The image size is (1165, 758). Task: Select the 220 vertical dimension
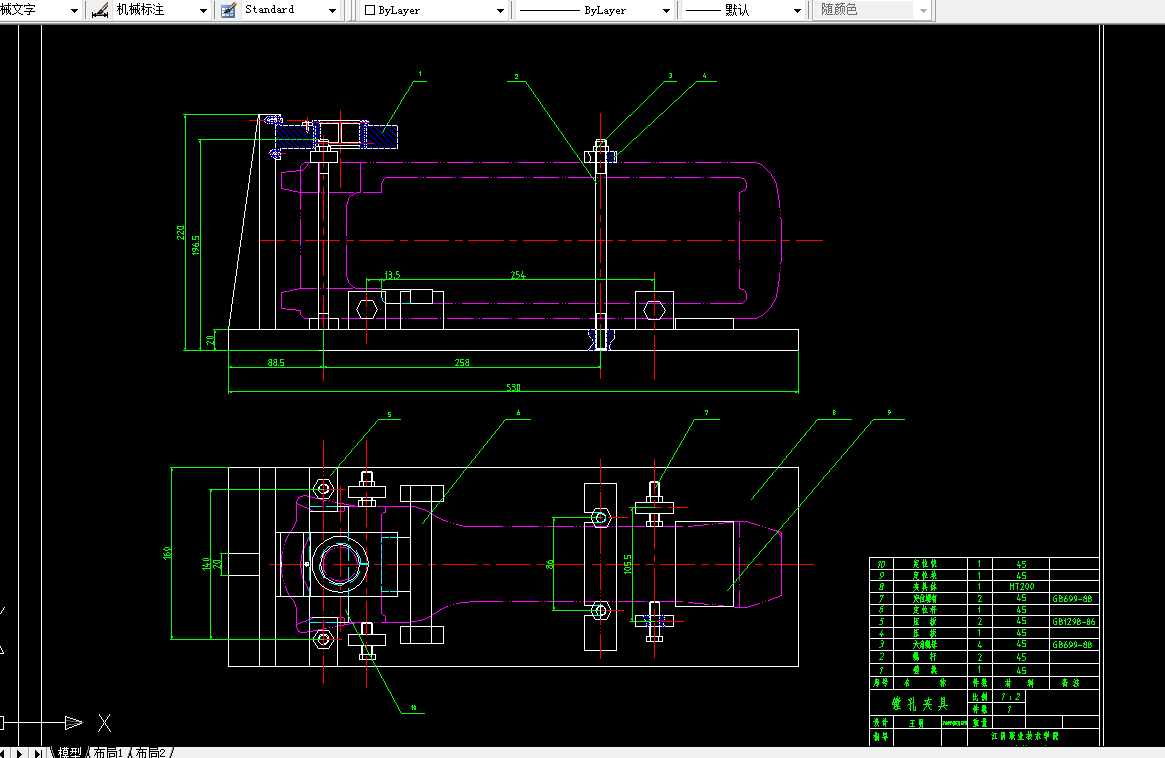[x=181, y=233]
